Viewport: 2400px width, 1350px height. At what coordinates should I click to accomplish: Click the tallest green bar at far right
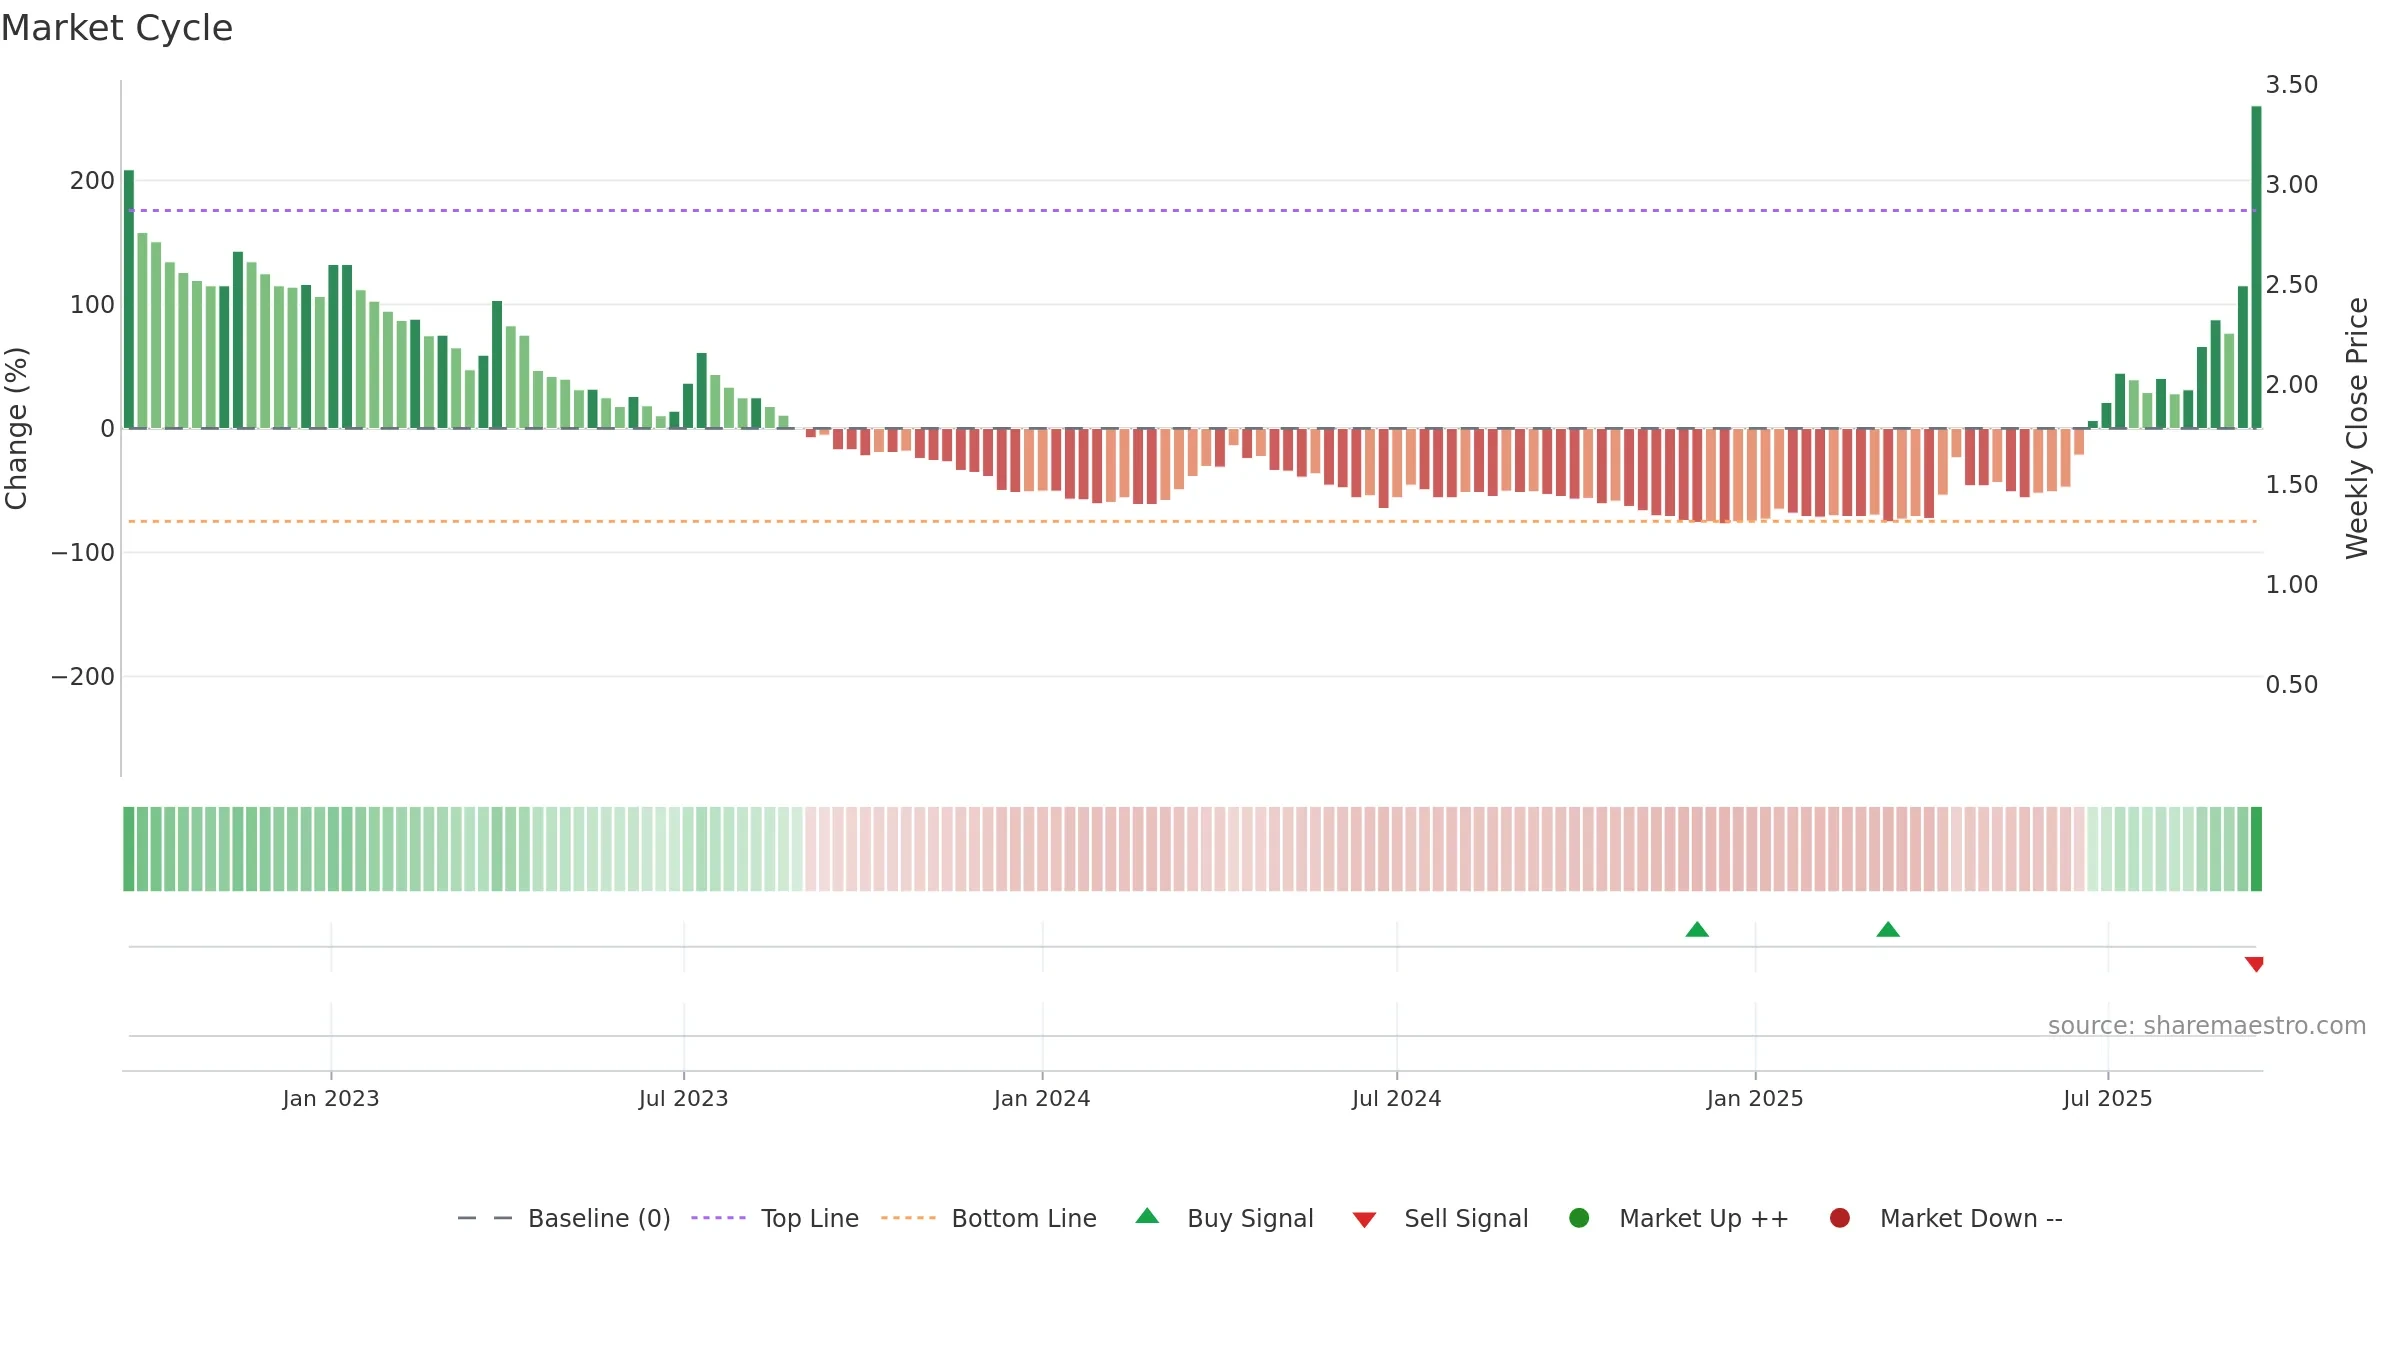coord(2256,267)
